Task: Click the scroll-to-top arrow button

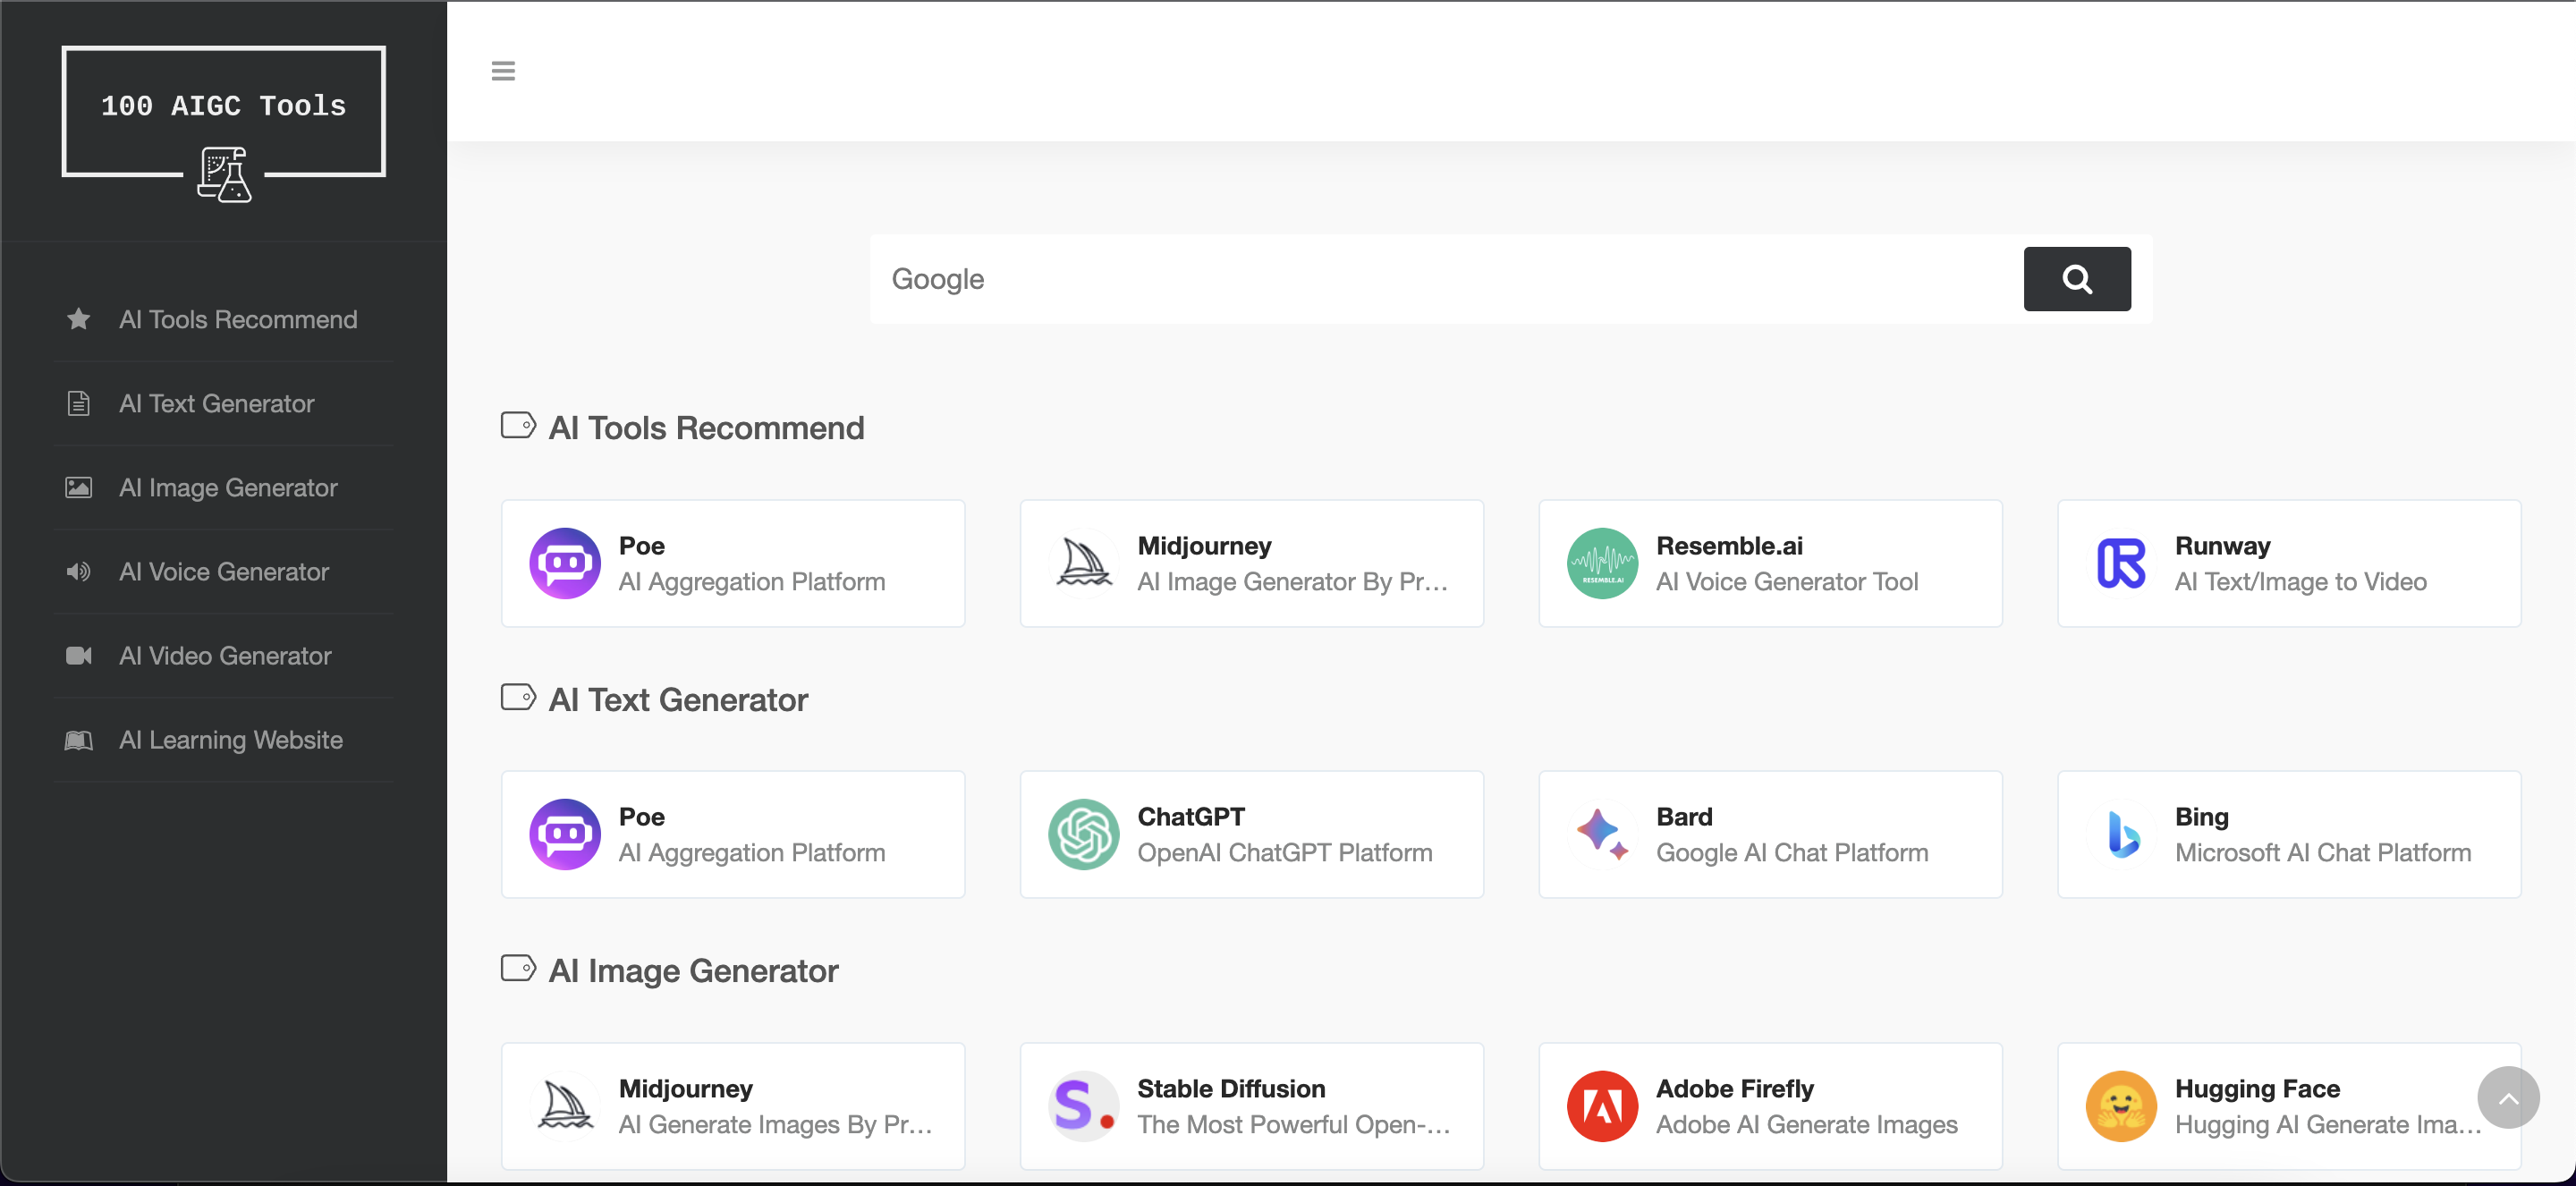Action: point(2507,1097)
